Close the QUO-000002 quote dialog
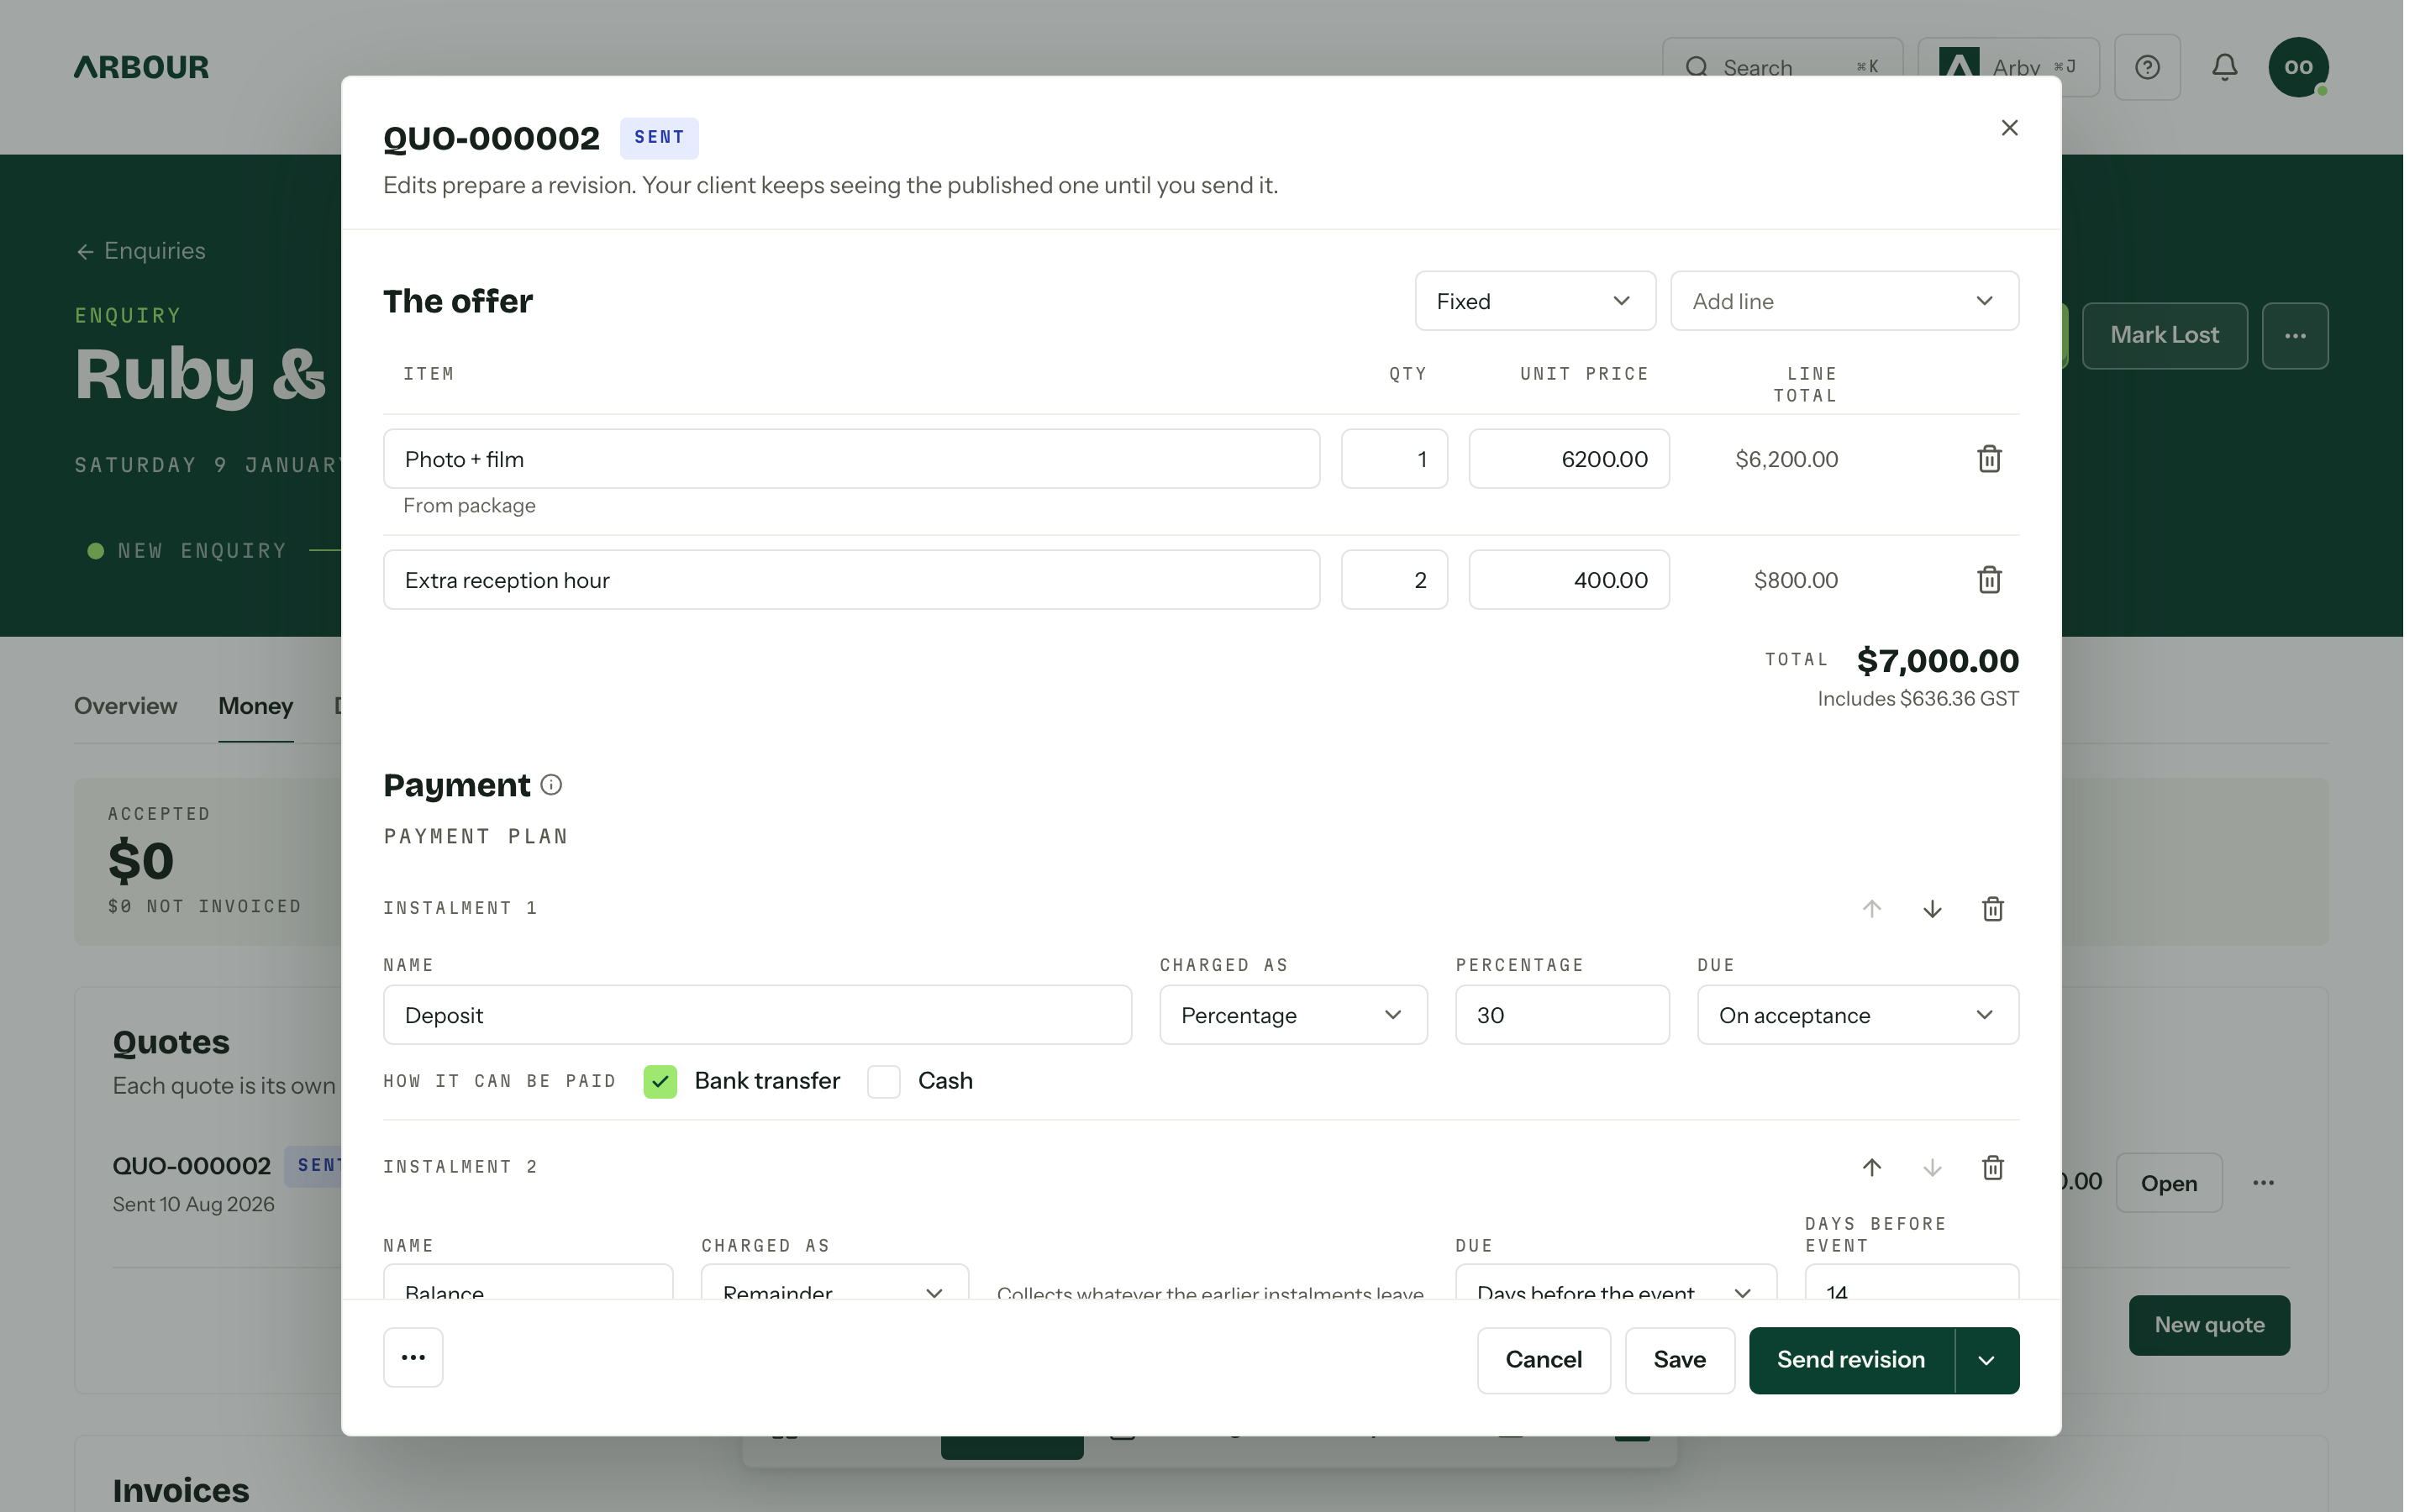Screen dimensions: 2420x1512 (2009, 128)
